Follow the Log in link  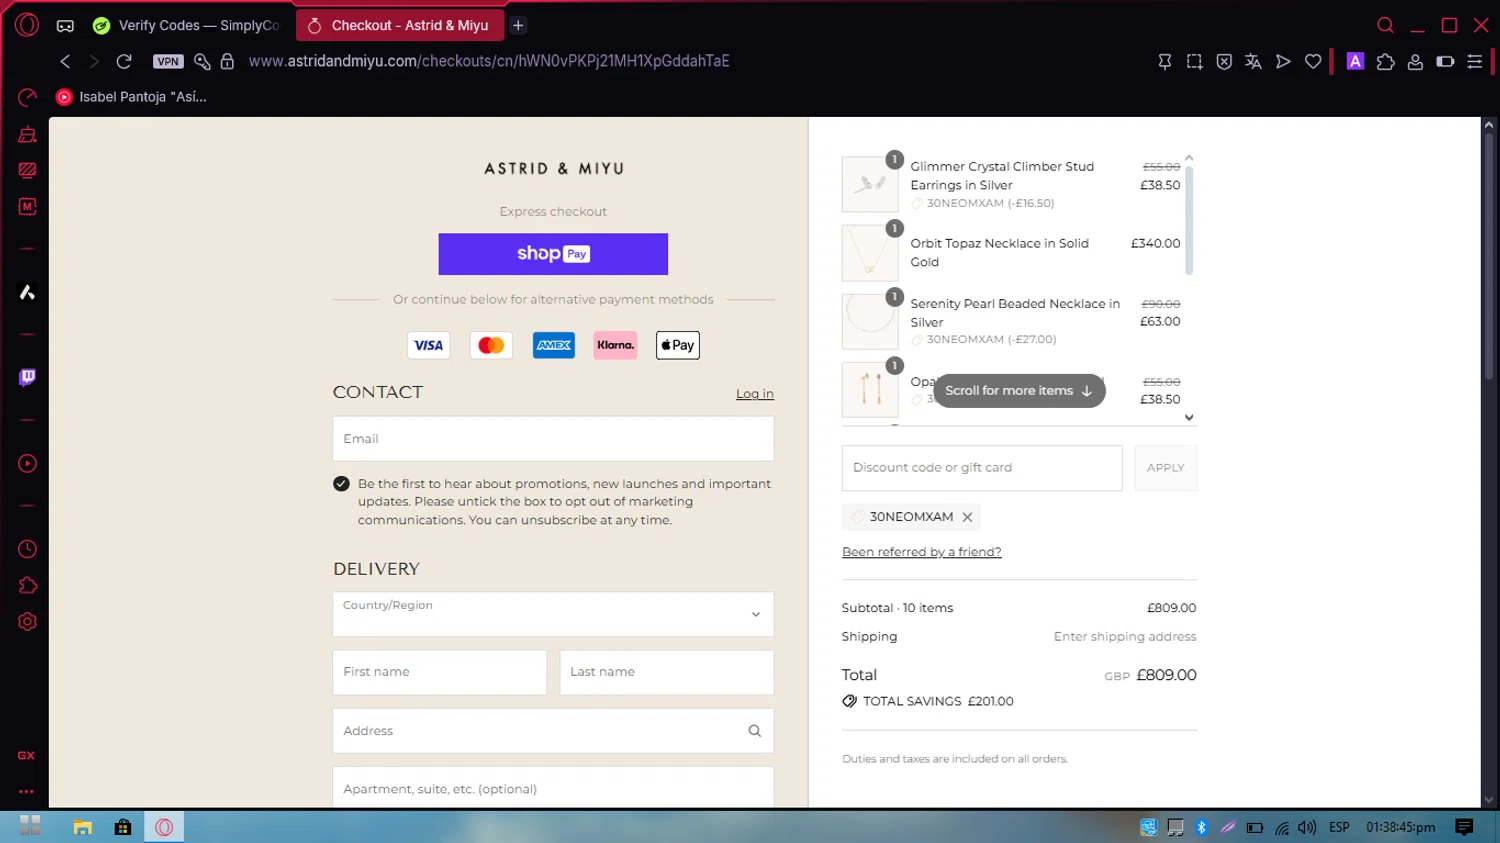pyautogui.click(x=755, y=394)
